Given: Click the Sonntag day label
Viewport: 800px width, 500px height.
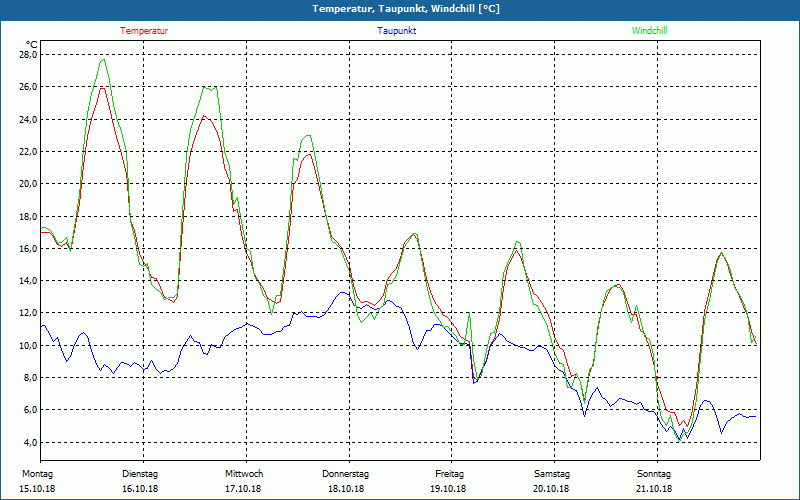Looking at the screenshot, I should click(x=654, y=474).
